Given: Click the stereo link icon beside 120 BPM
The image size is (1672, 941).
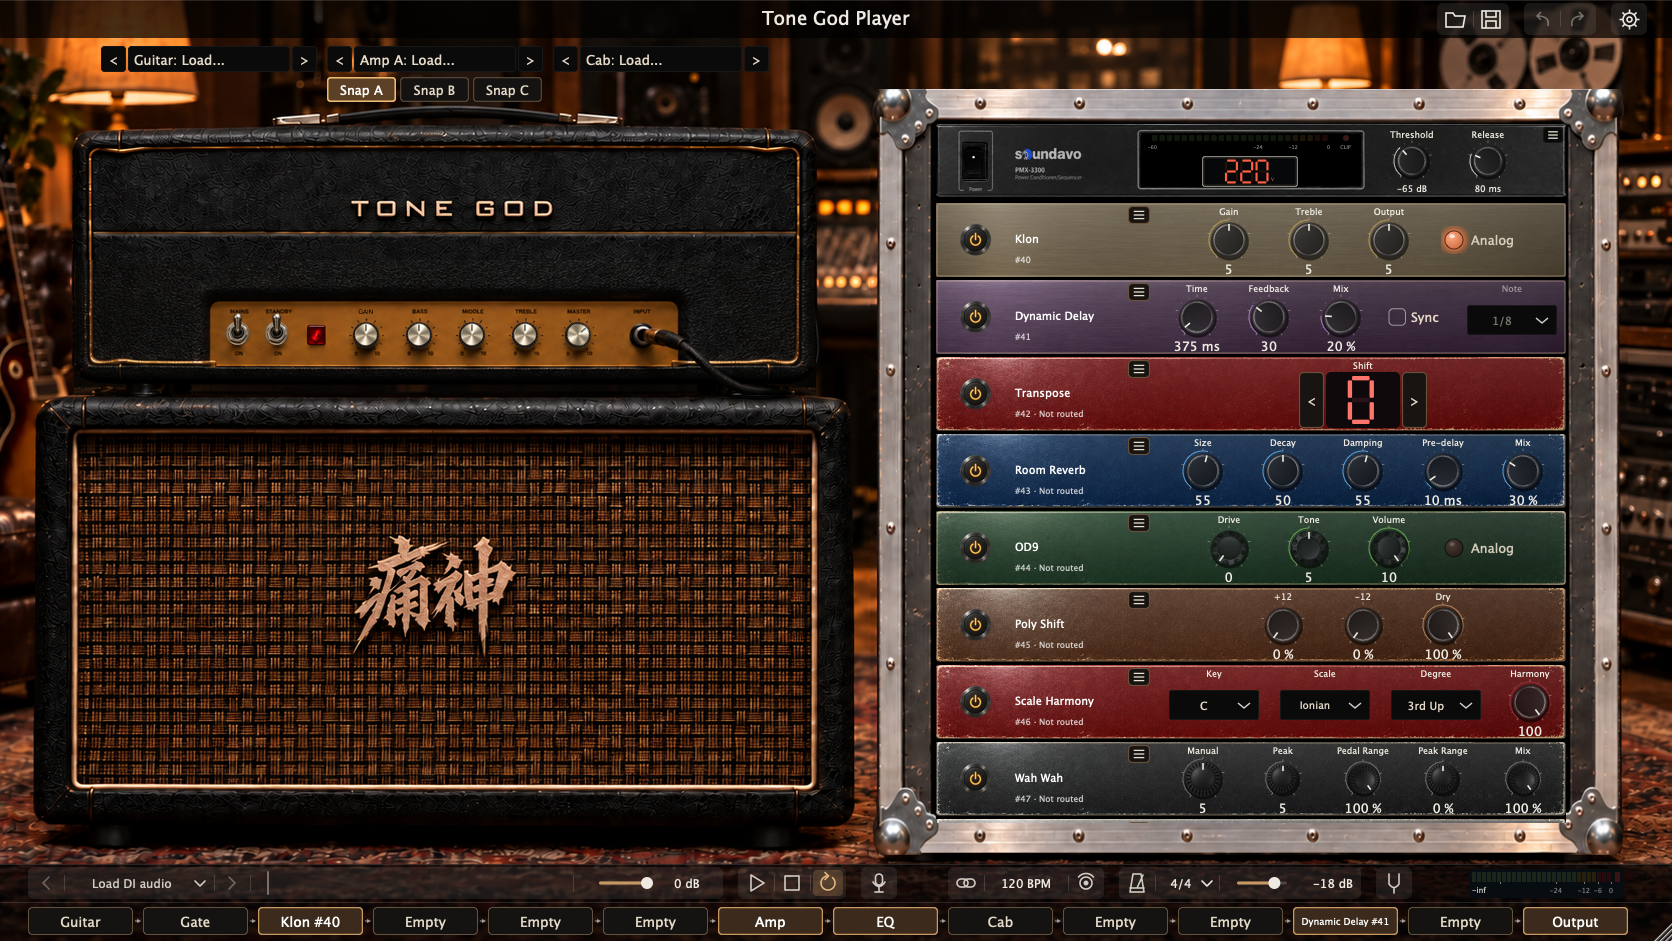Looking at the screenshot, I should (x=966, y=883).
